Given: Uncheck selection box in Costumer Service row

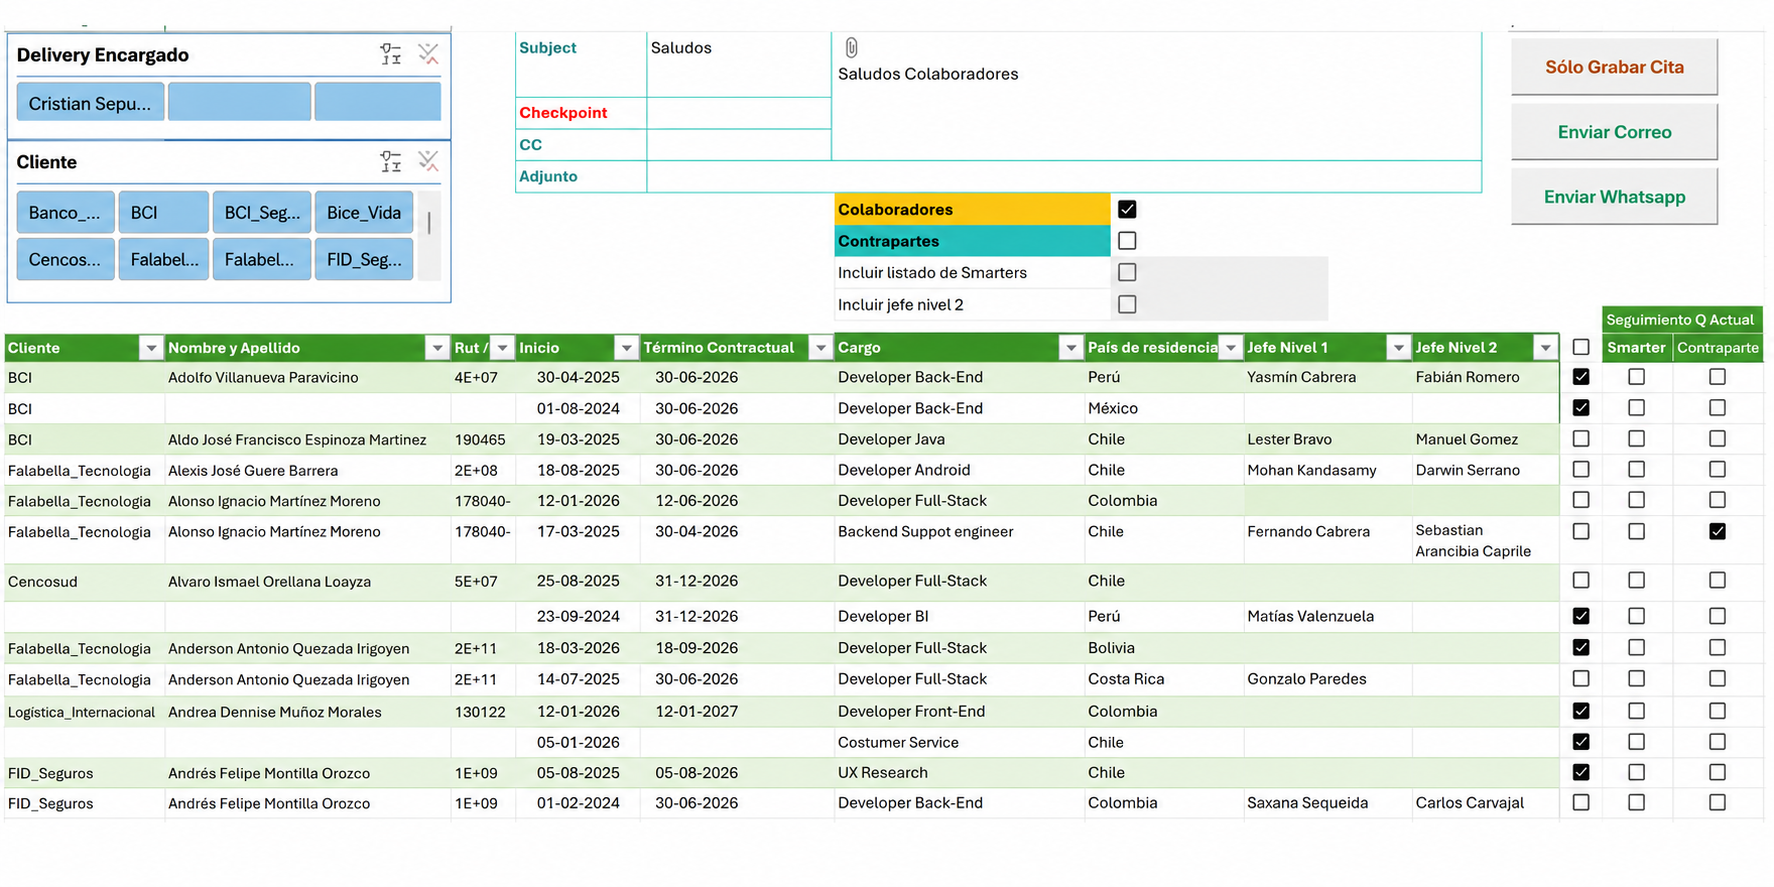Looking at the screenshot, I should click(1581, 742).
